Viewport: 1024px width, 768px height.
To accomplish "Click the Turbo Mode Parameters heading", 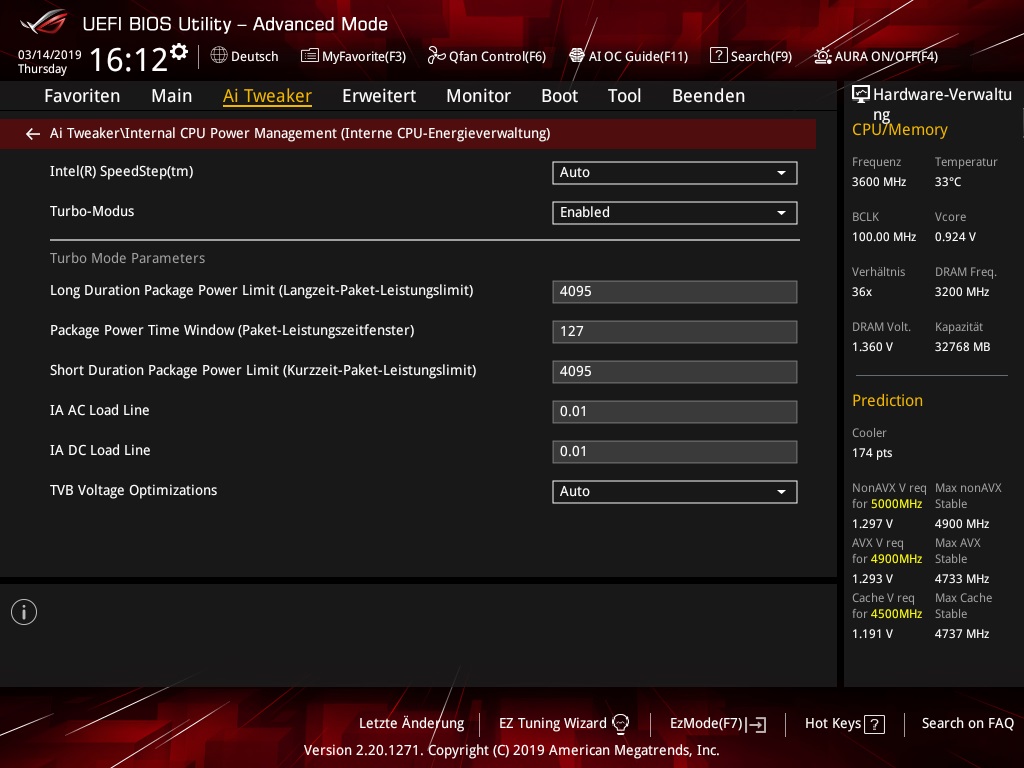I will click(127, 259).
